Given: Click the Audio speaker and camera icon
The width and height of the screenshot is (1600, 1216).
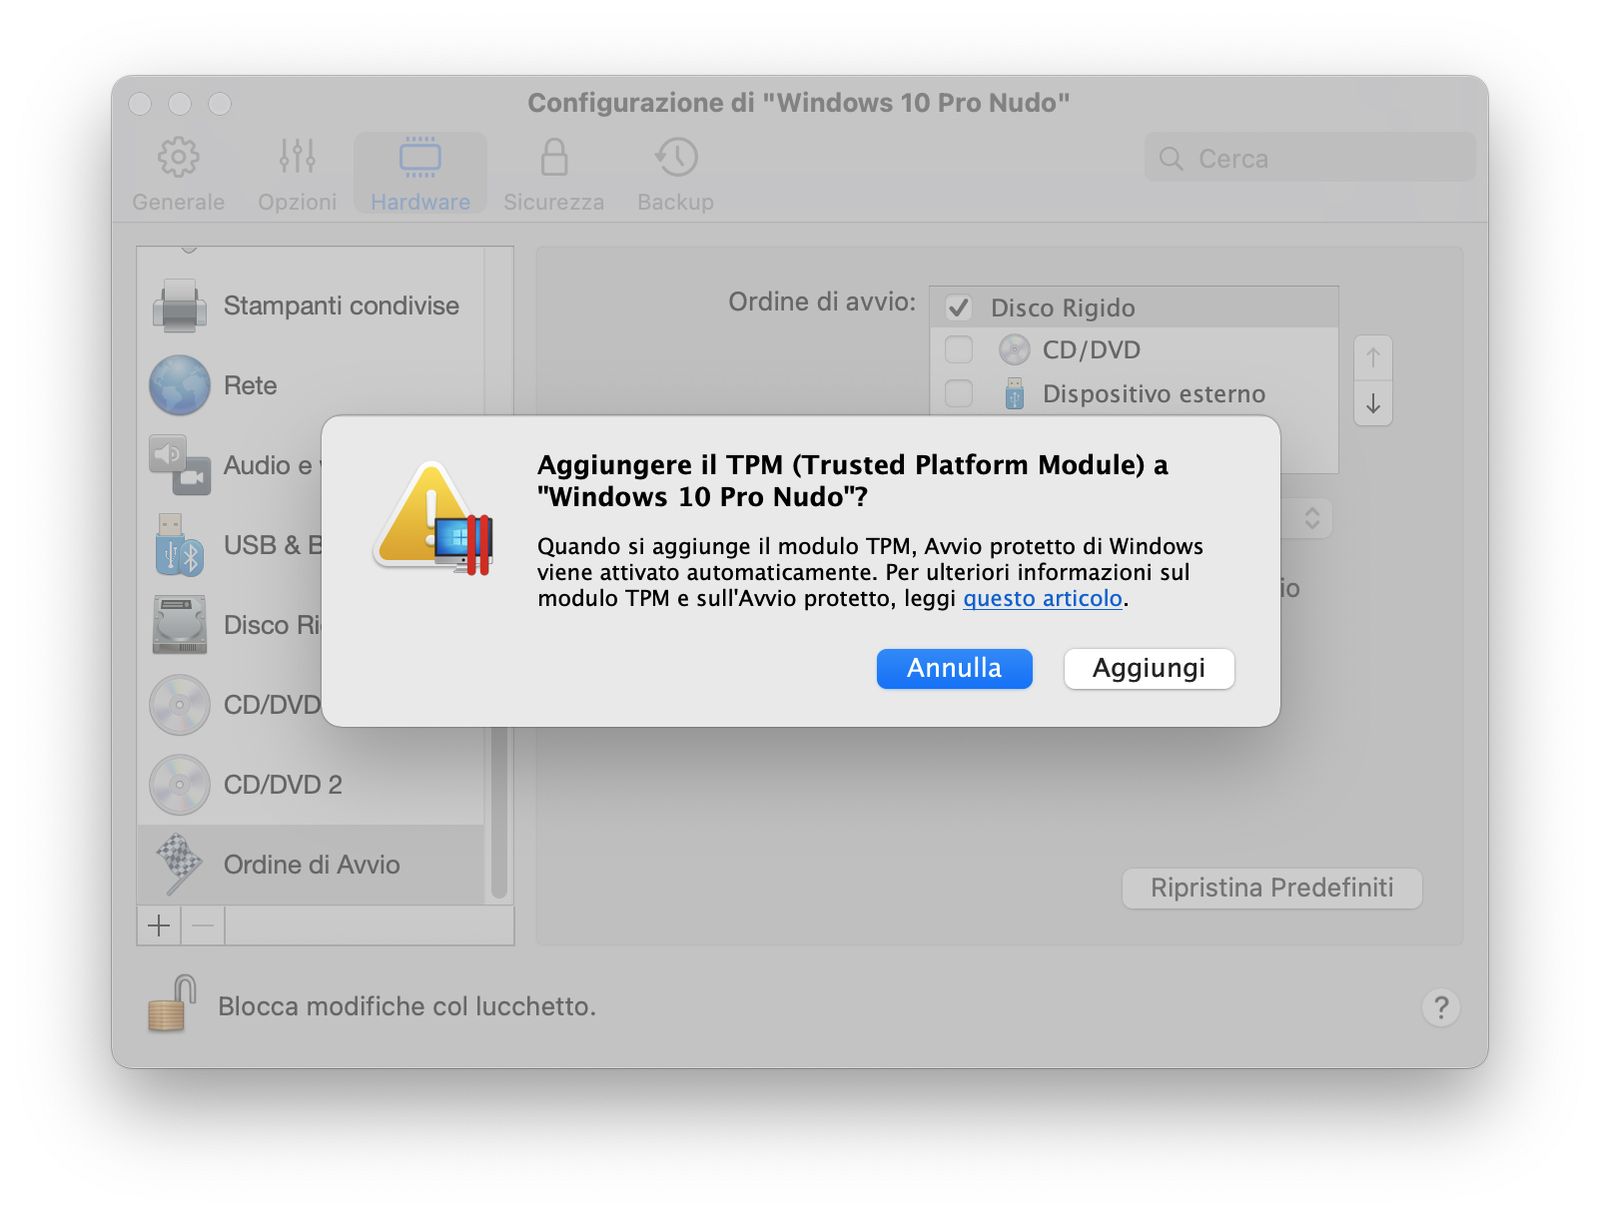Looking at the screenshot, I should 180,465.
